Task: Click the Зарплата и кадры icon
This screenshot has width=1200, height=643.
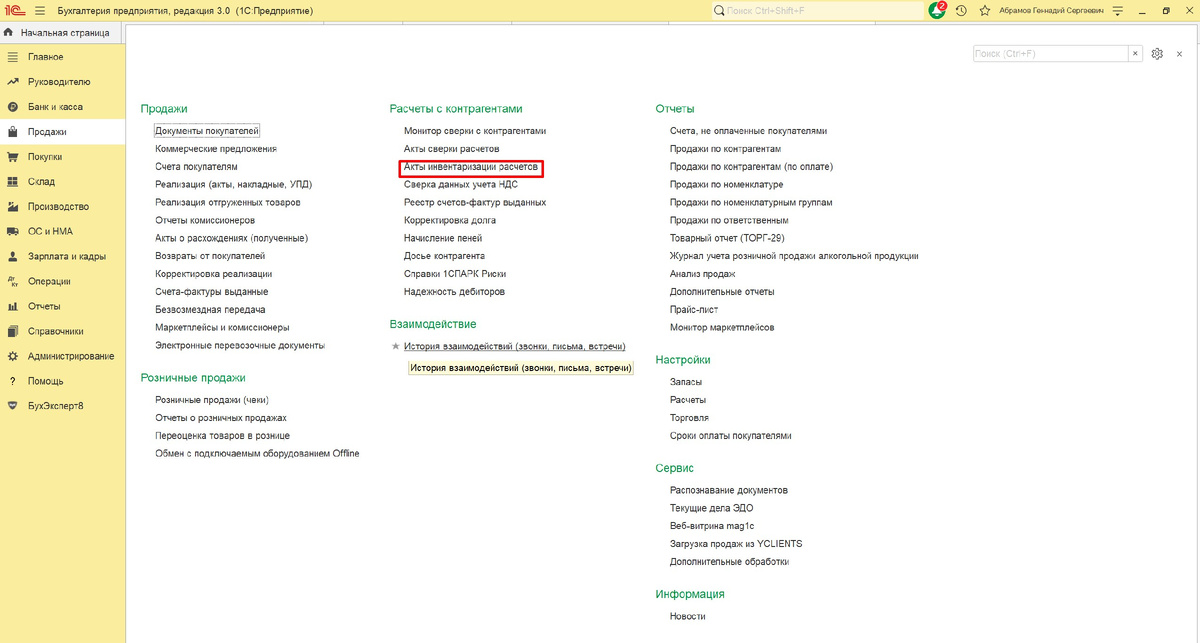Action: click(12, 256)
